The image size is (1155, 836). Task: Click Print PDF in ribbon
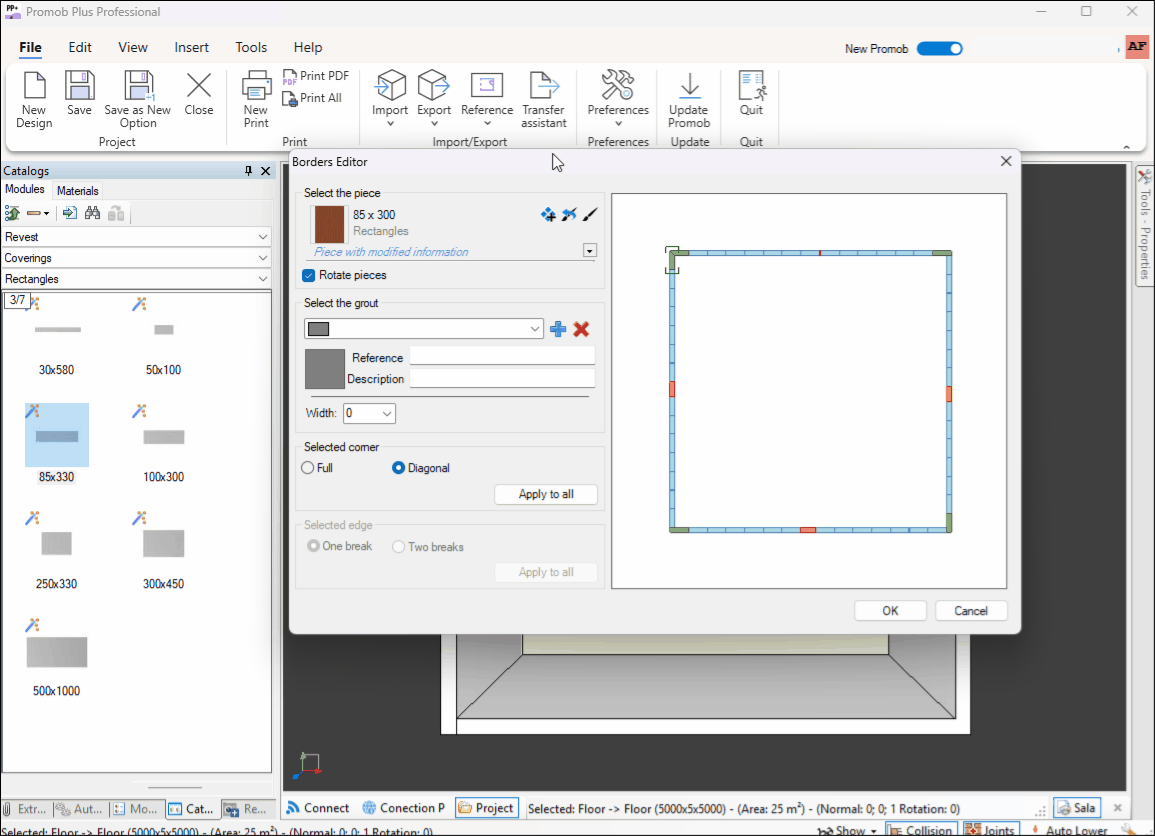(x=316, y=76)
